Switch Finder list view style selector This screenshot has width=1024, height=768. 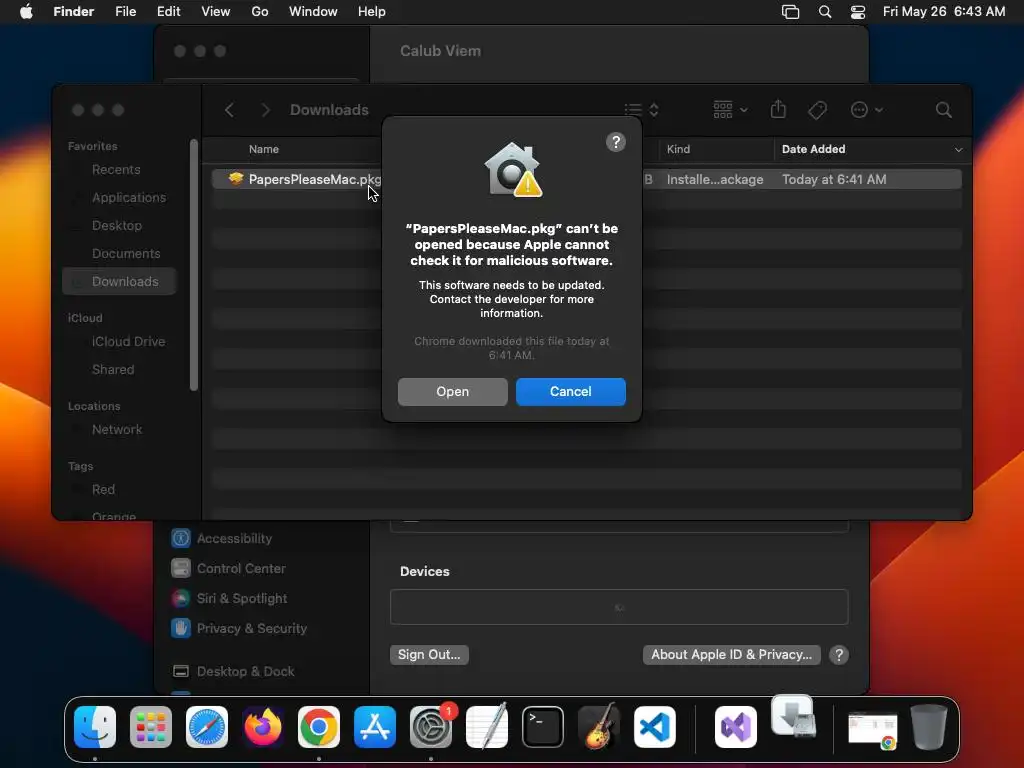pos(641,110)
